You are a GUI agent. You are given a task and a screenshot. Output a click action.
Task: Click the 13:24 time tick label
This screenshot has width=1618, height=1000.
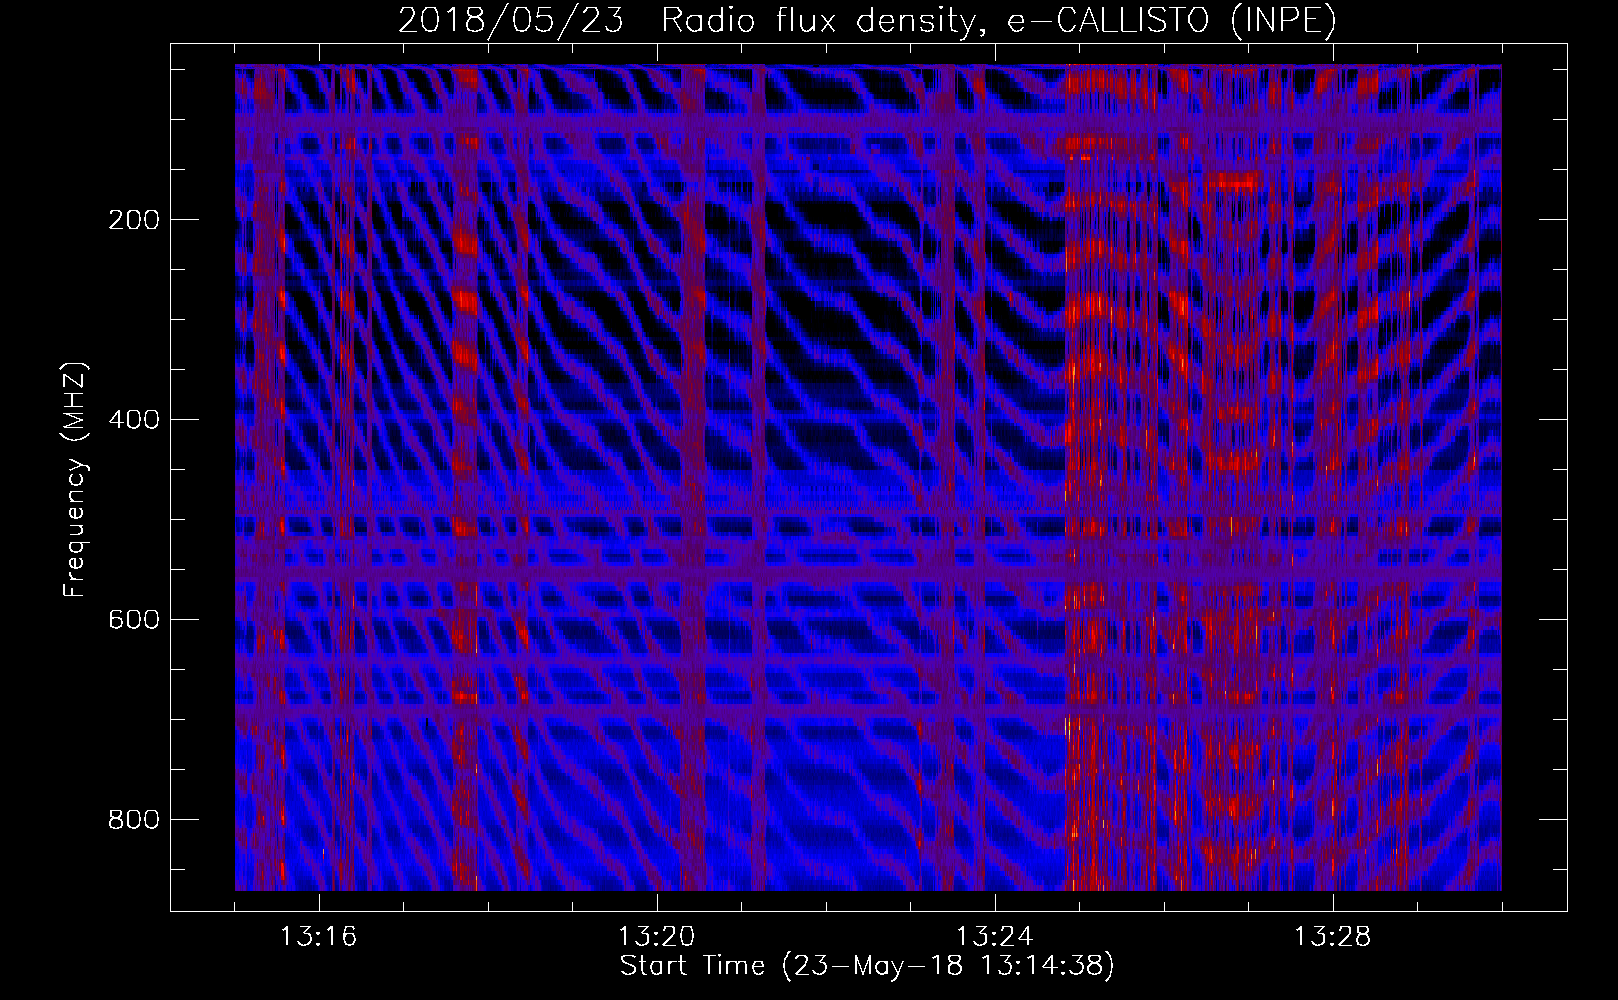(994, 937)
